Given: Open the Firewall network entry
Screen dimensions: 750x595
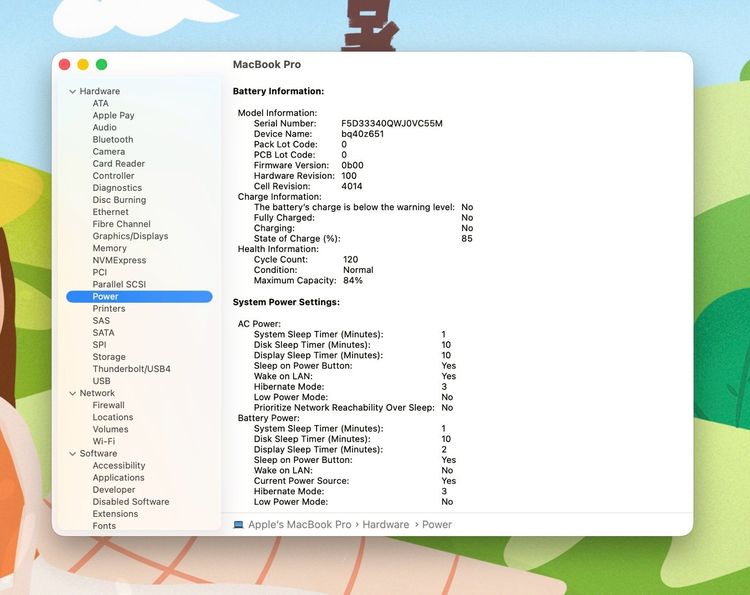Looking at the screenshot, I should pyautogui.click(x=109, y=405).
